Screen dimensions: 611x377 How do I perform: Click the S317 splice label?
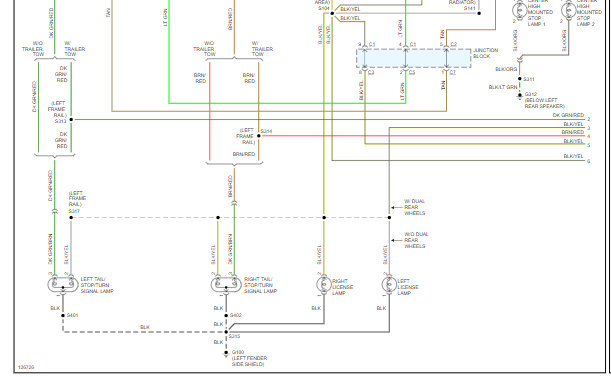tap(74, 211)
